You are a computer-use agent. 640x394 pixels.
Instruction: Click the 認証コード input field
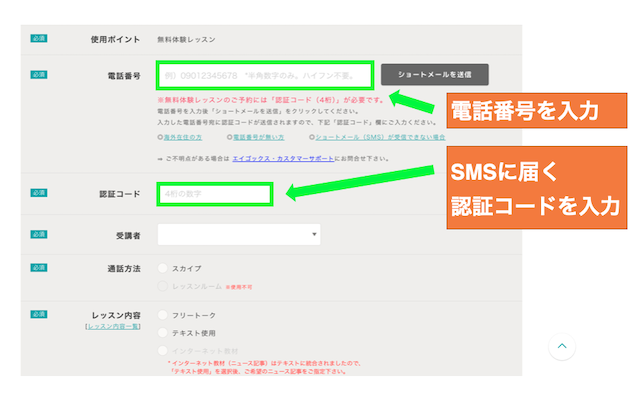pyautogui.click(x=215, y=194)
